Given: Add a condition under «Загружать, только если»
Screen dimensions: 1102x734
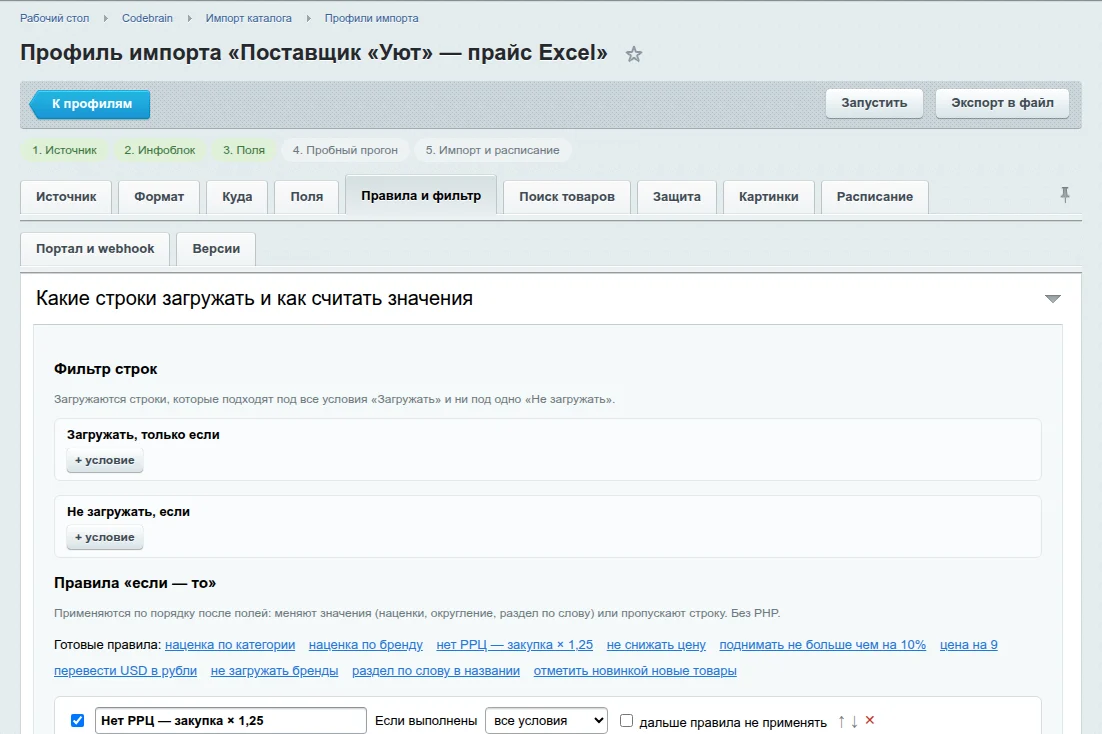Looking at the screenshot, I should [x=105, y=461].
